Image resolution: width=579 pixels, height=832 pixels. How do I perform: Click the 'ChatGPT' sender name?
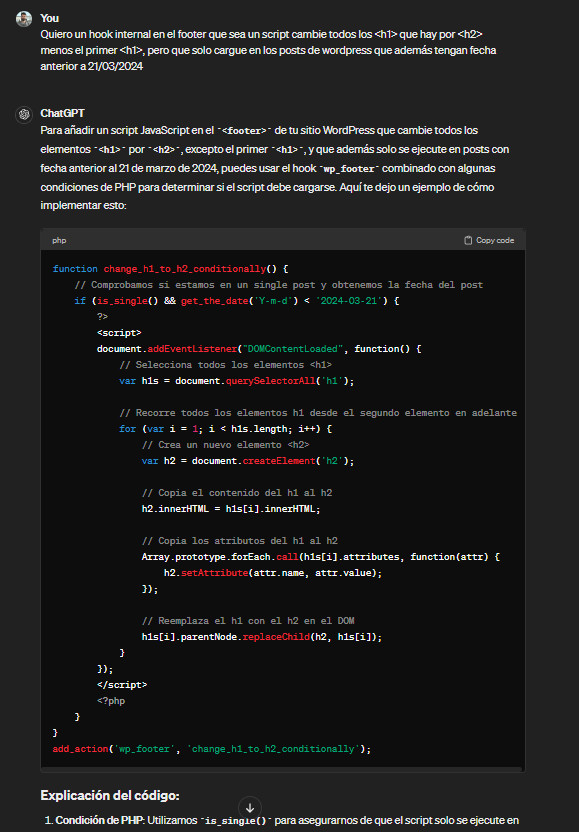click(62, 113)
